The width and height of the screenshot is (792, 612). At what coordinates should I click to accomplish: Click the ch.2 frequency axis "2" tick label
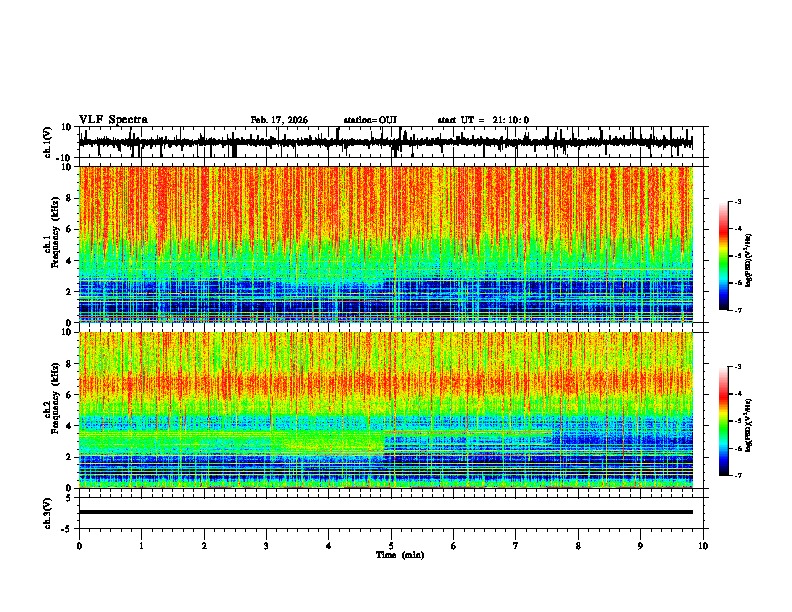click(69, 457)
